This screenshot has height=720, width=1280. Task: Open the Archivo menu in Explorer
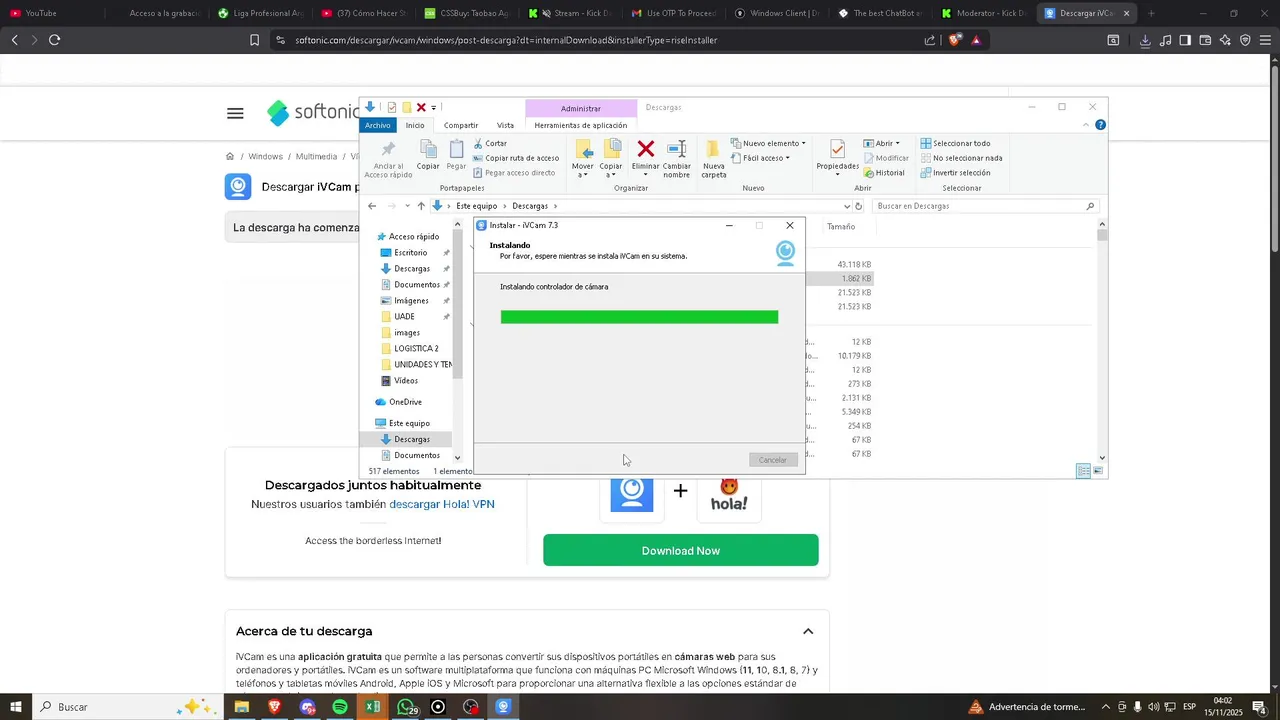pos(378,125)
